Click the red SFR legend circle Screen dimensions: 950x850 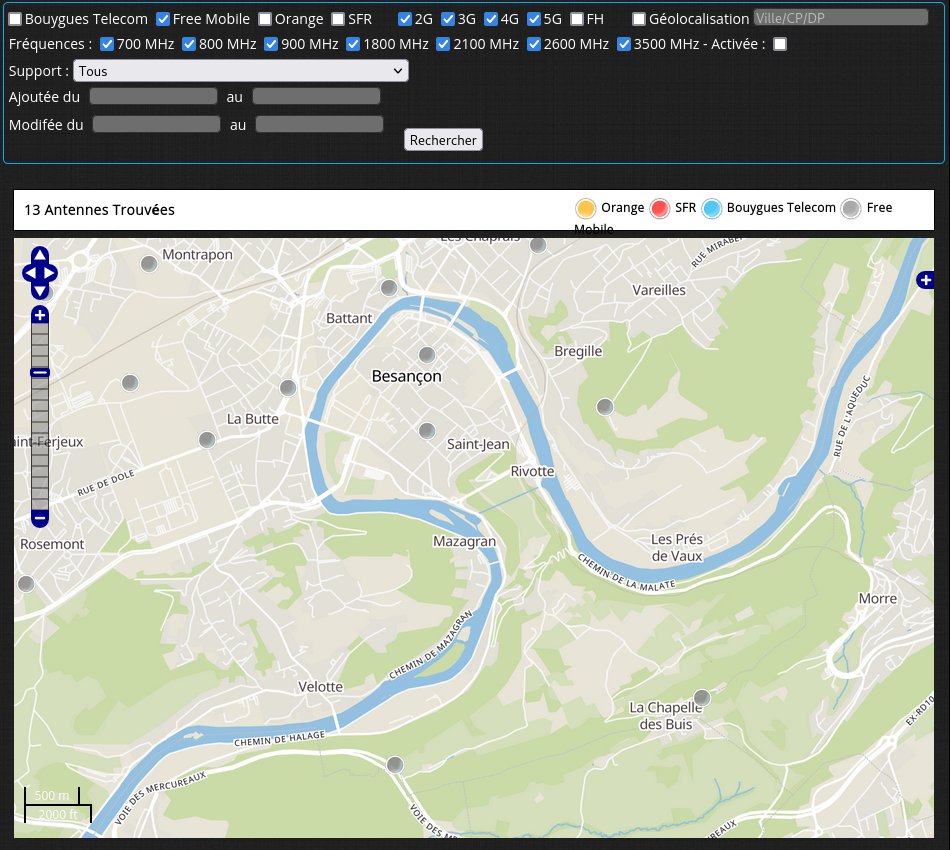pos(660,208)
